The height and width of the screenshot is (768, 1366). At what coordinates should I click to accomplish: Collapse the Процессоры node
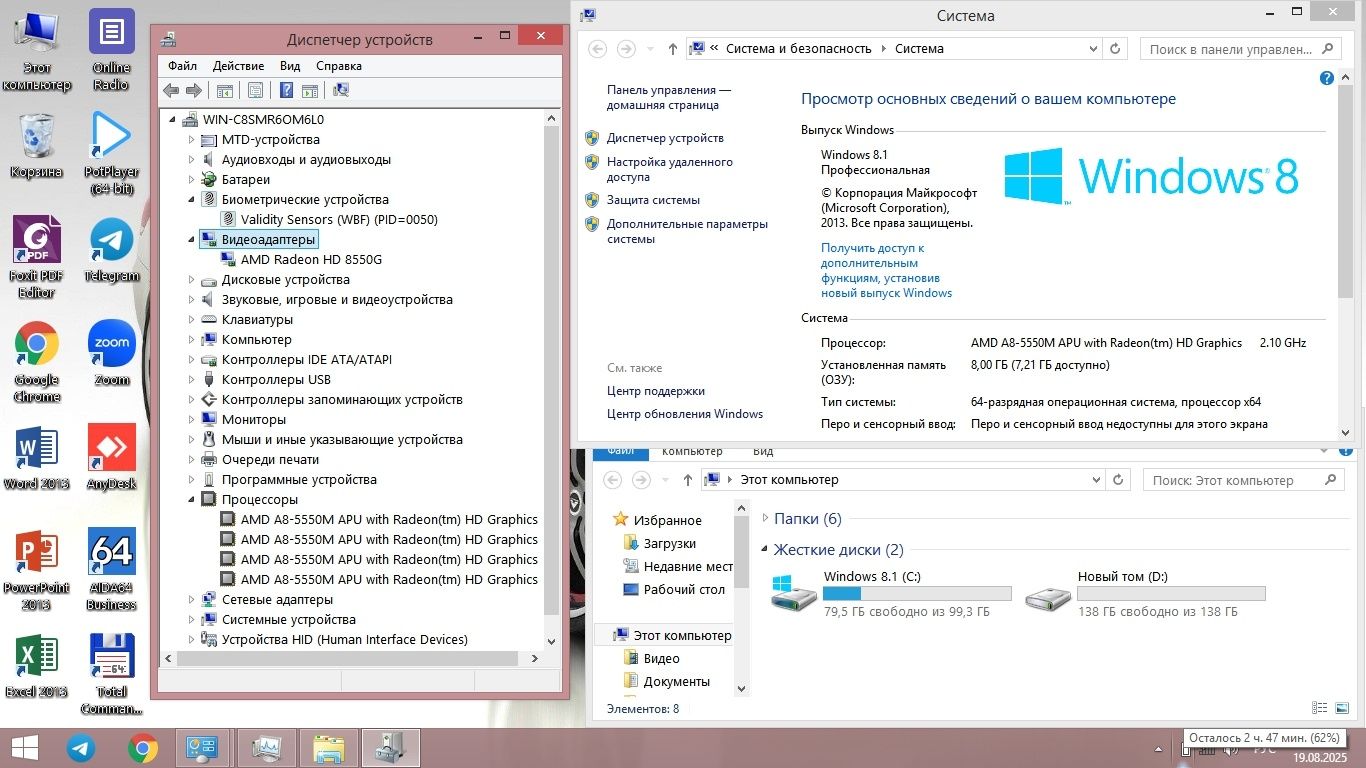click(x=192, y=500)
